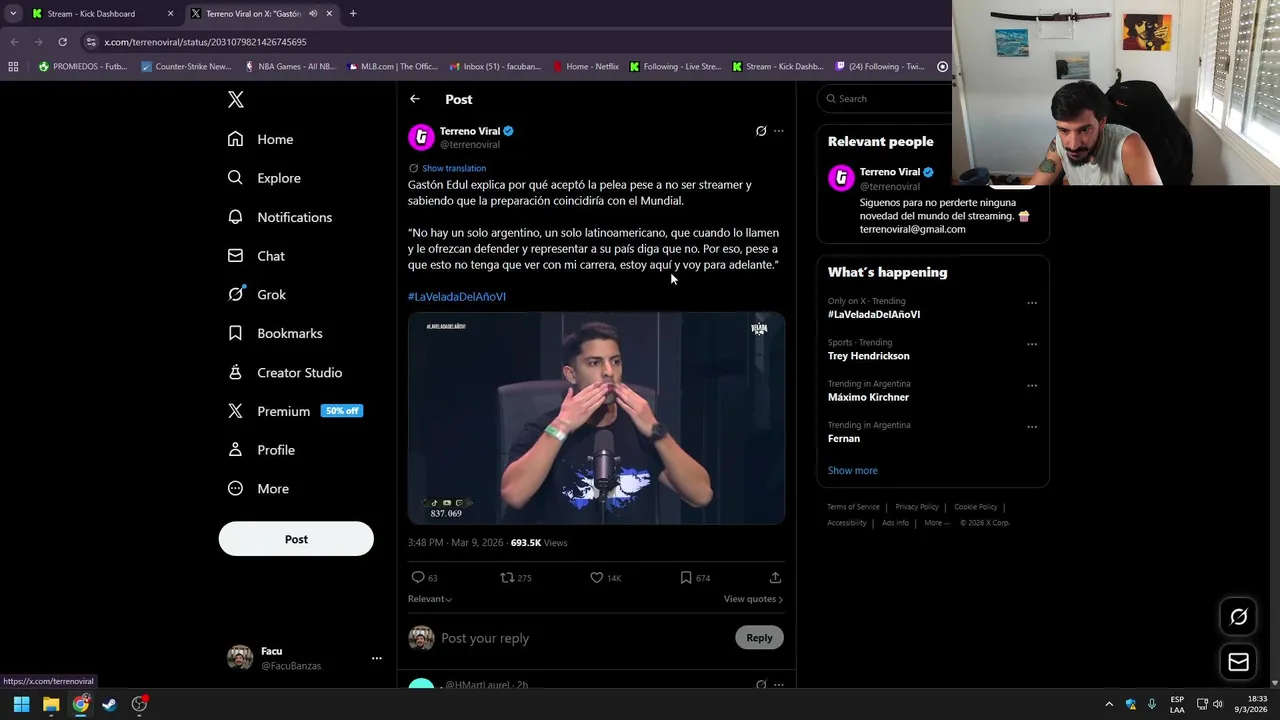Image resolution: width=1280 pixels, height=720 pixels.
Task: Open the post's three-dot menu
Action: pyautogui.click(x=779, y=131)
